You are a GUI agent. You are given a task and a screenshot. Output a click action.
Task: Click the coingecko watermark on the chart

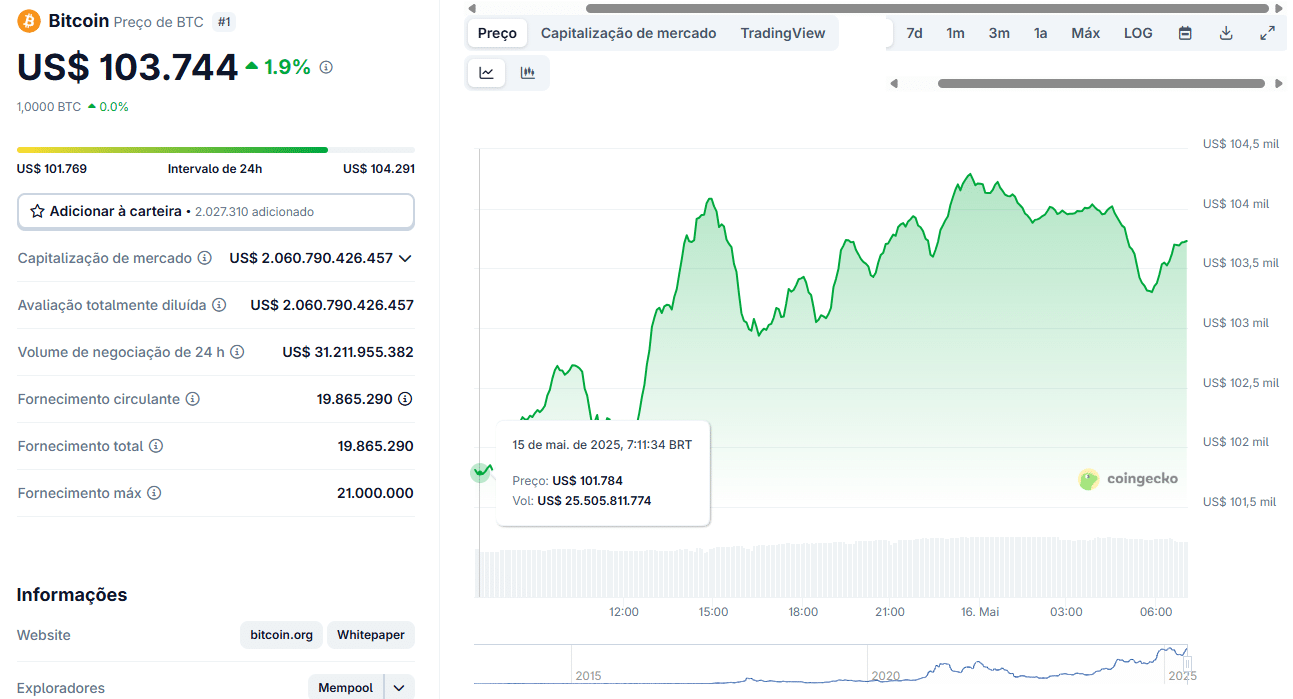1128,479
